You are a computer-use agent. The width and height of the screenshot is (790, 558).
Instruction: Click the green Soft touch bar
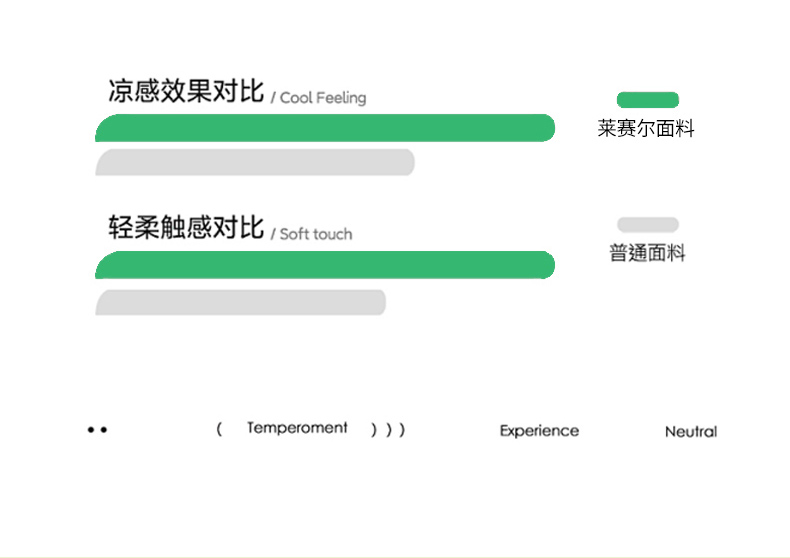click(x=325, y=265)
